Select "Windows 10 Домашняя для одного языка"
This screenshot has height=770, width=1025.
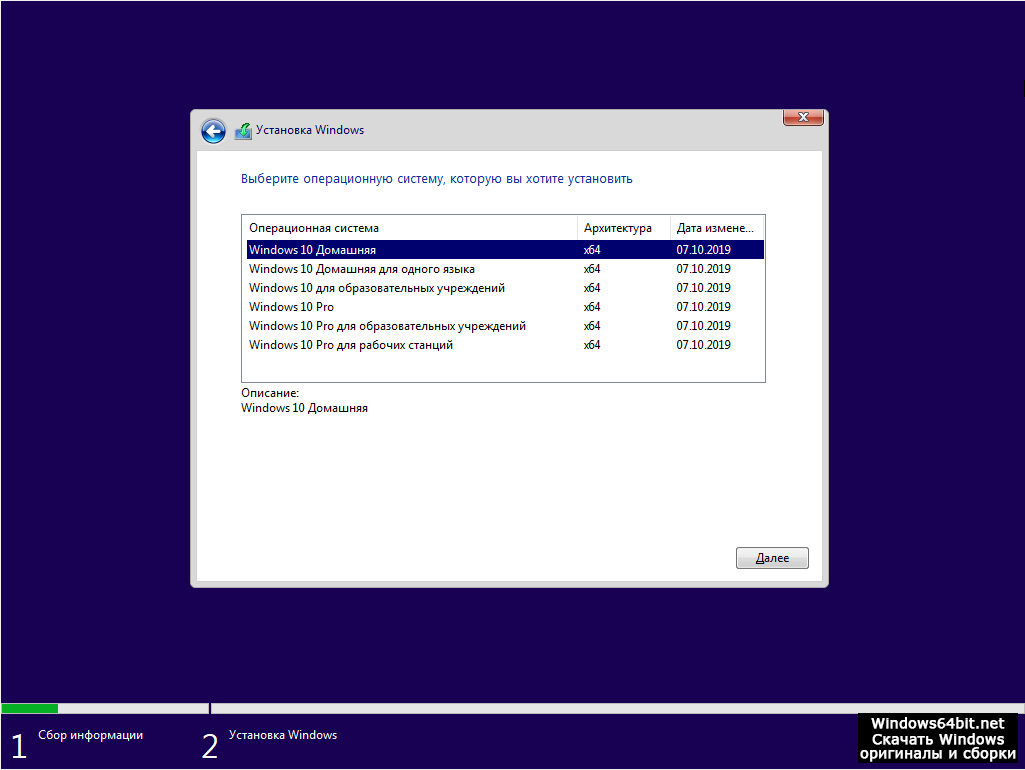point(361,269)
